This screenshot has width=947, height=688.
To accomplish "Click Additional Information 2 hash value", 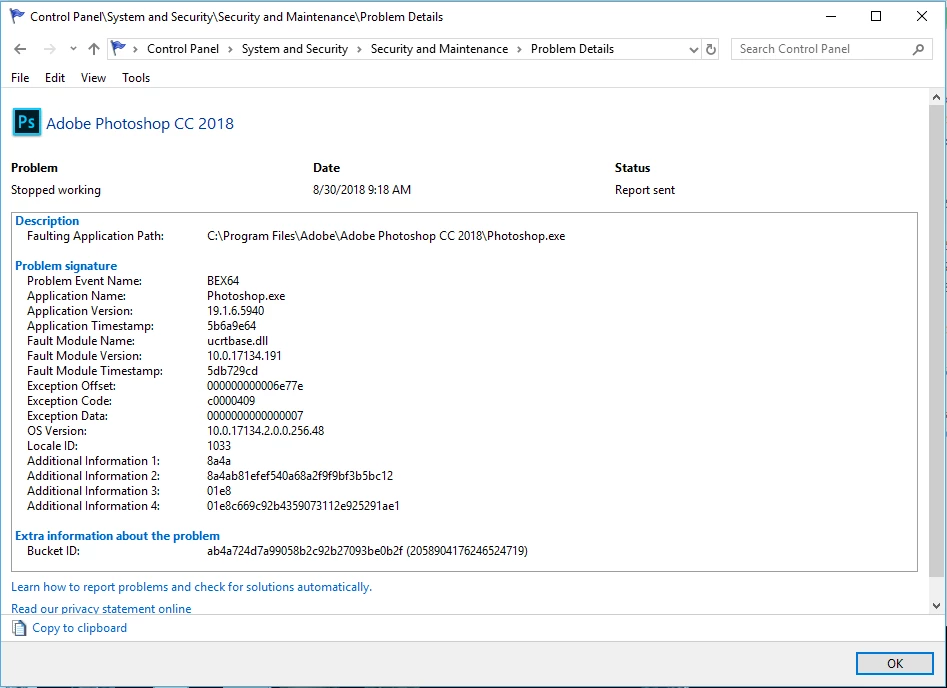I will (300, 476).
